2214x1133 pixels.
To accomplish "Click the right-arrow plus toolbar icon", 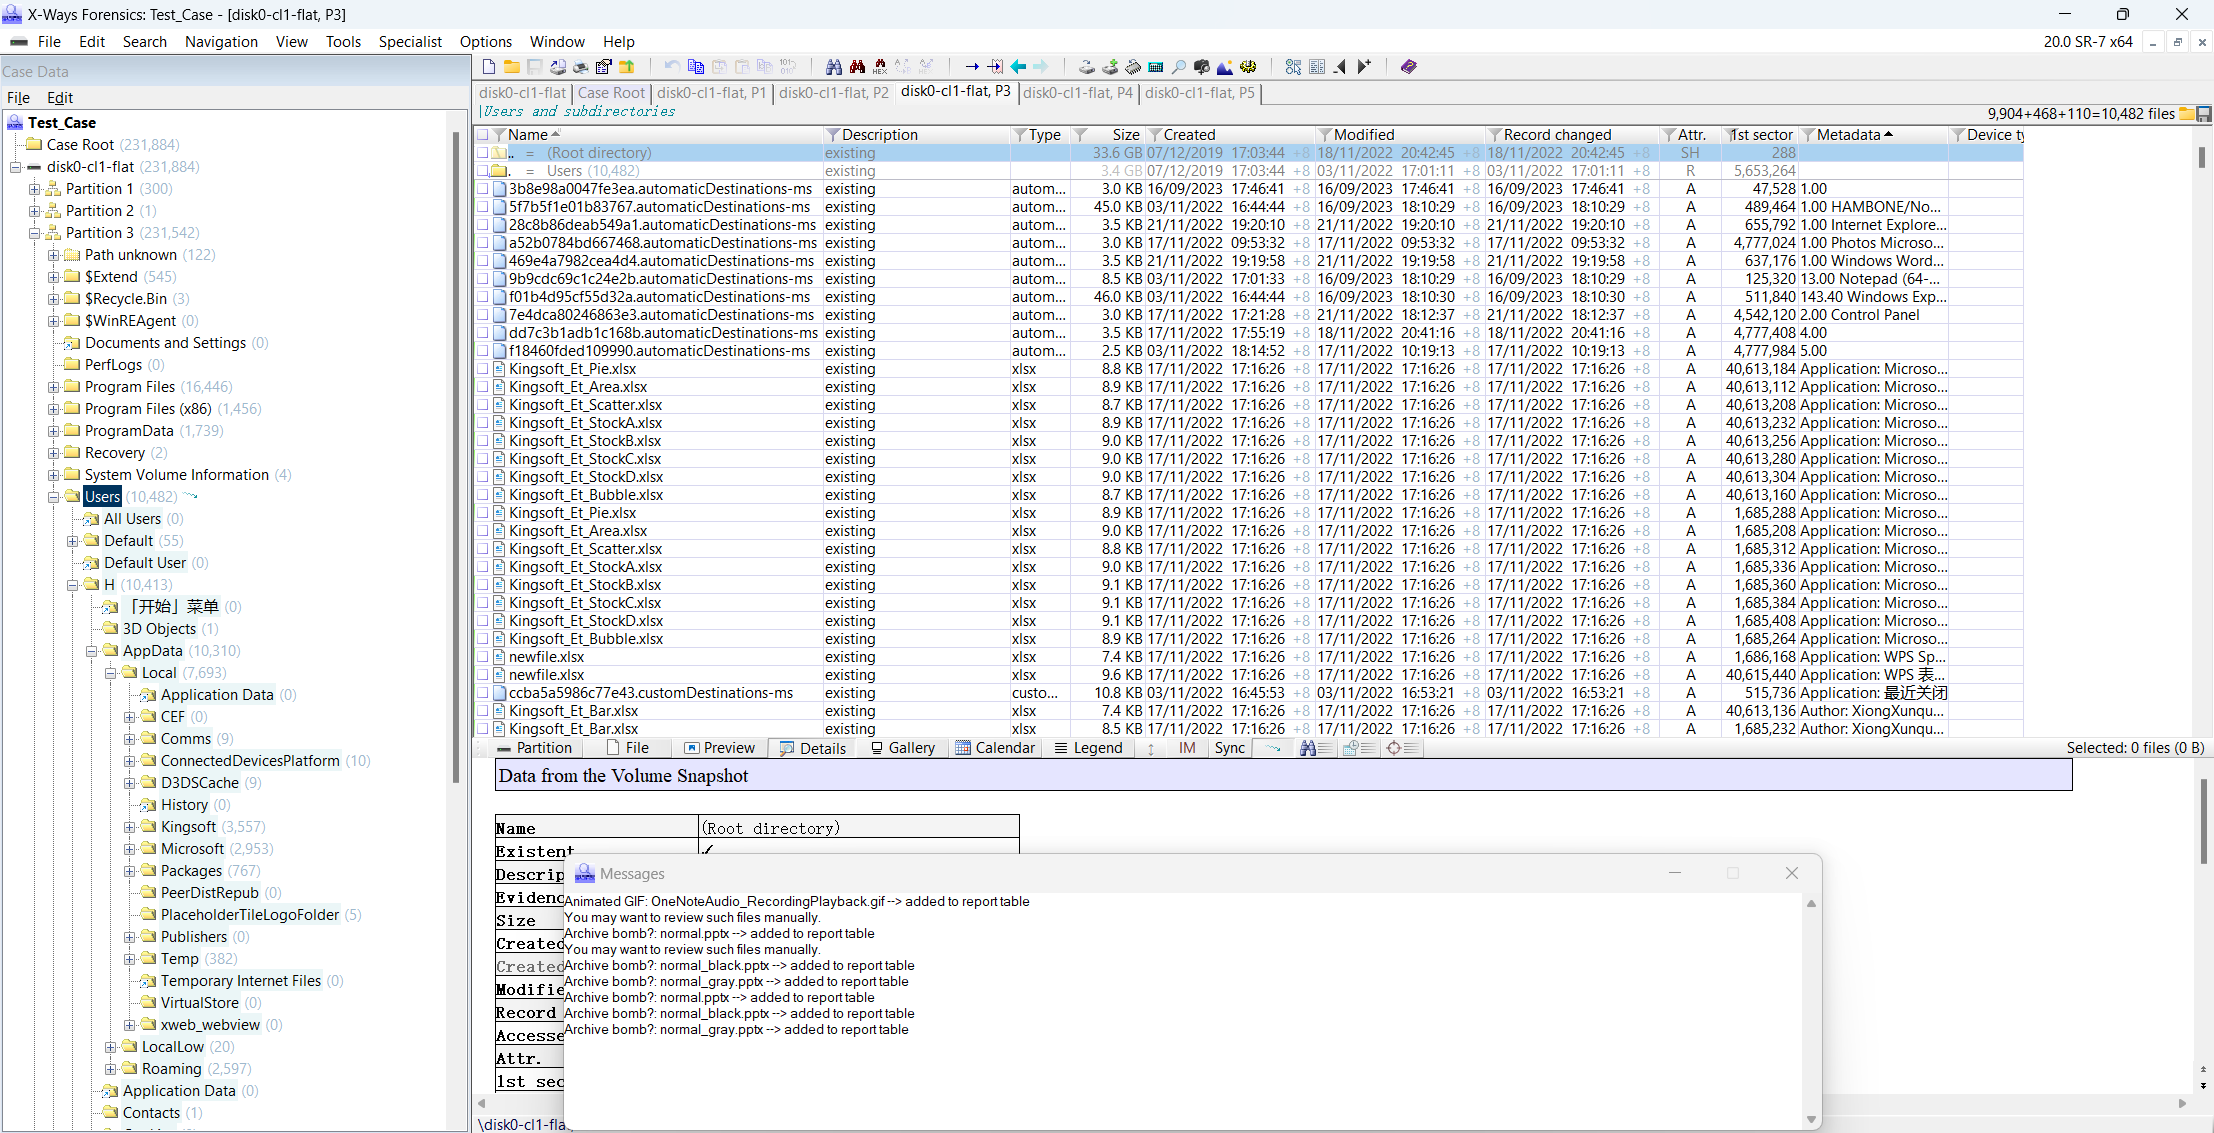I will (x=1363, y=67).
